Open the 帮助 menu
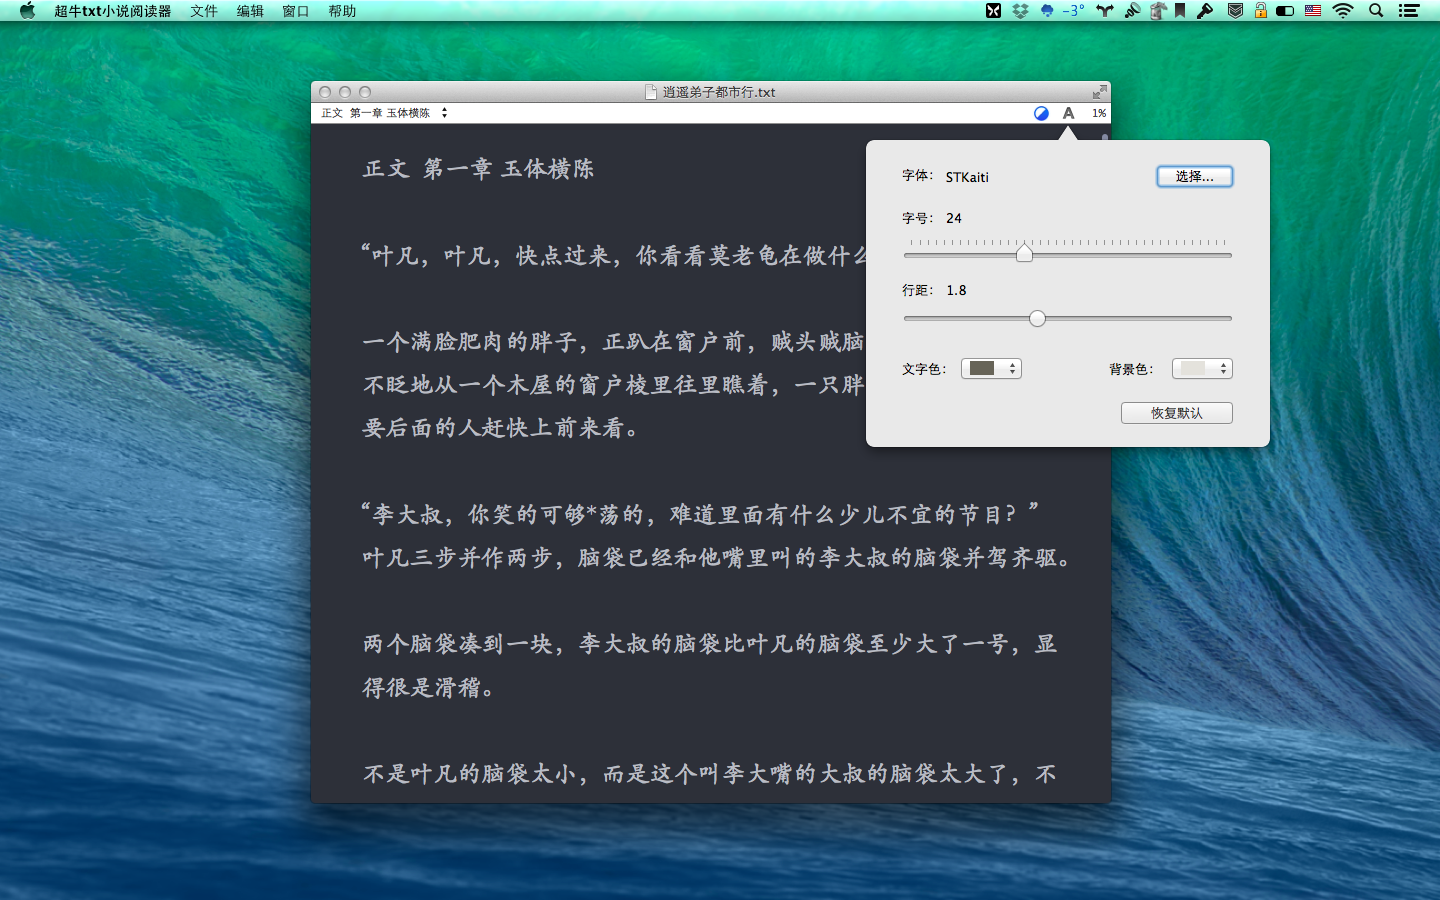This screenshot has width=1440, height=900. pos(342,11)
